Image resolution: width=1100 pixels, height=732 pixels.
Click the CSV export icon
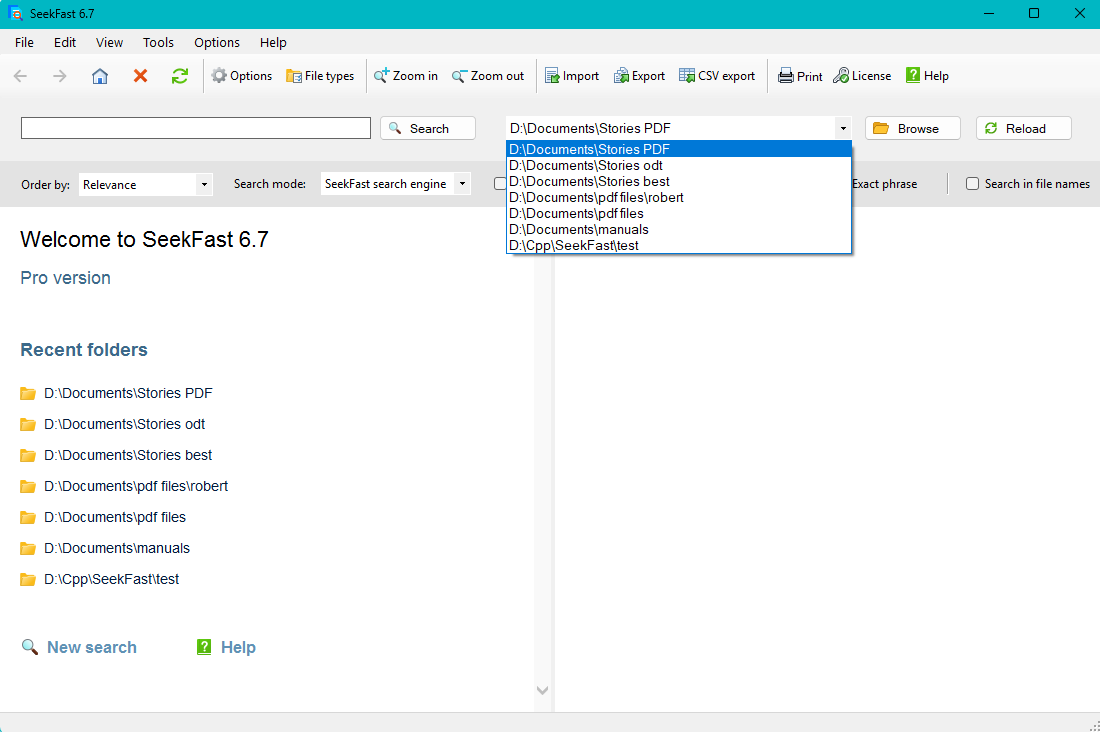click(716, 75)
